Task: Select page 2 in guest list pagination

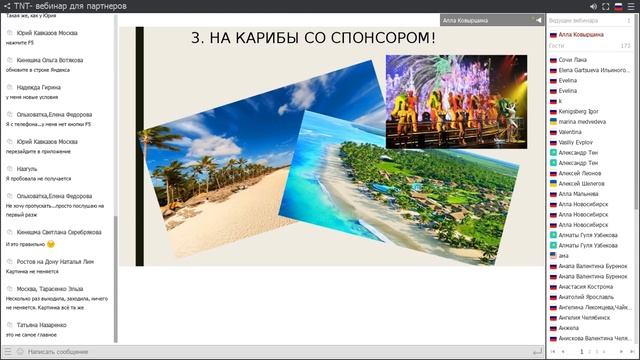Action: pyautogui.click(x=589, y=351)
